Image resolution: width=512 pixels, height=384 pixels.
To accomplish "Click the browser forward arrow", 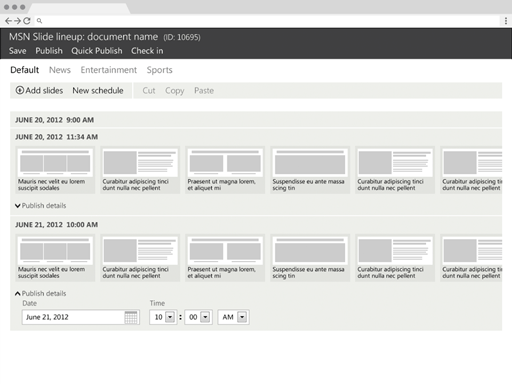I will 17,21.
